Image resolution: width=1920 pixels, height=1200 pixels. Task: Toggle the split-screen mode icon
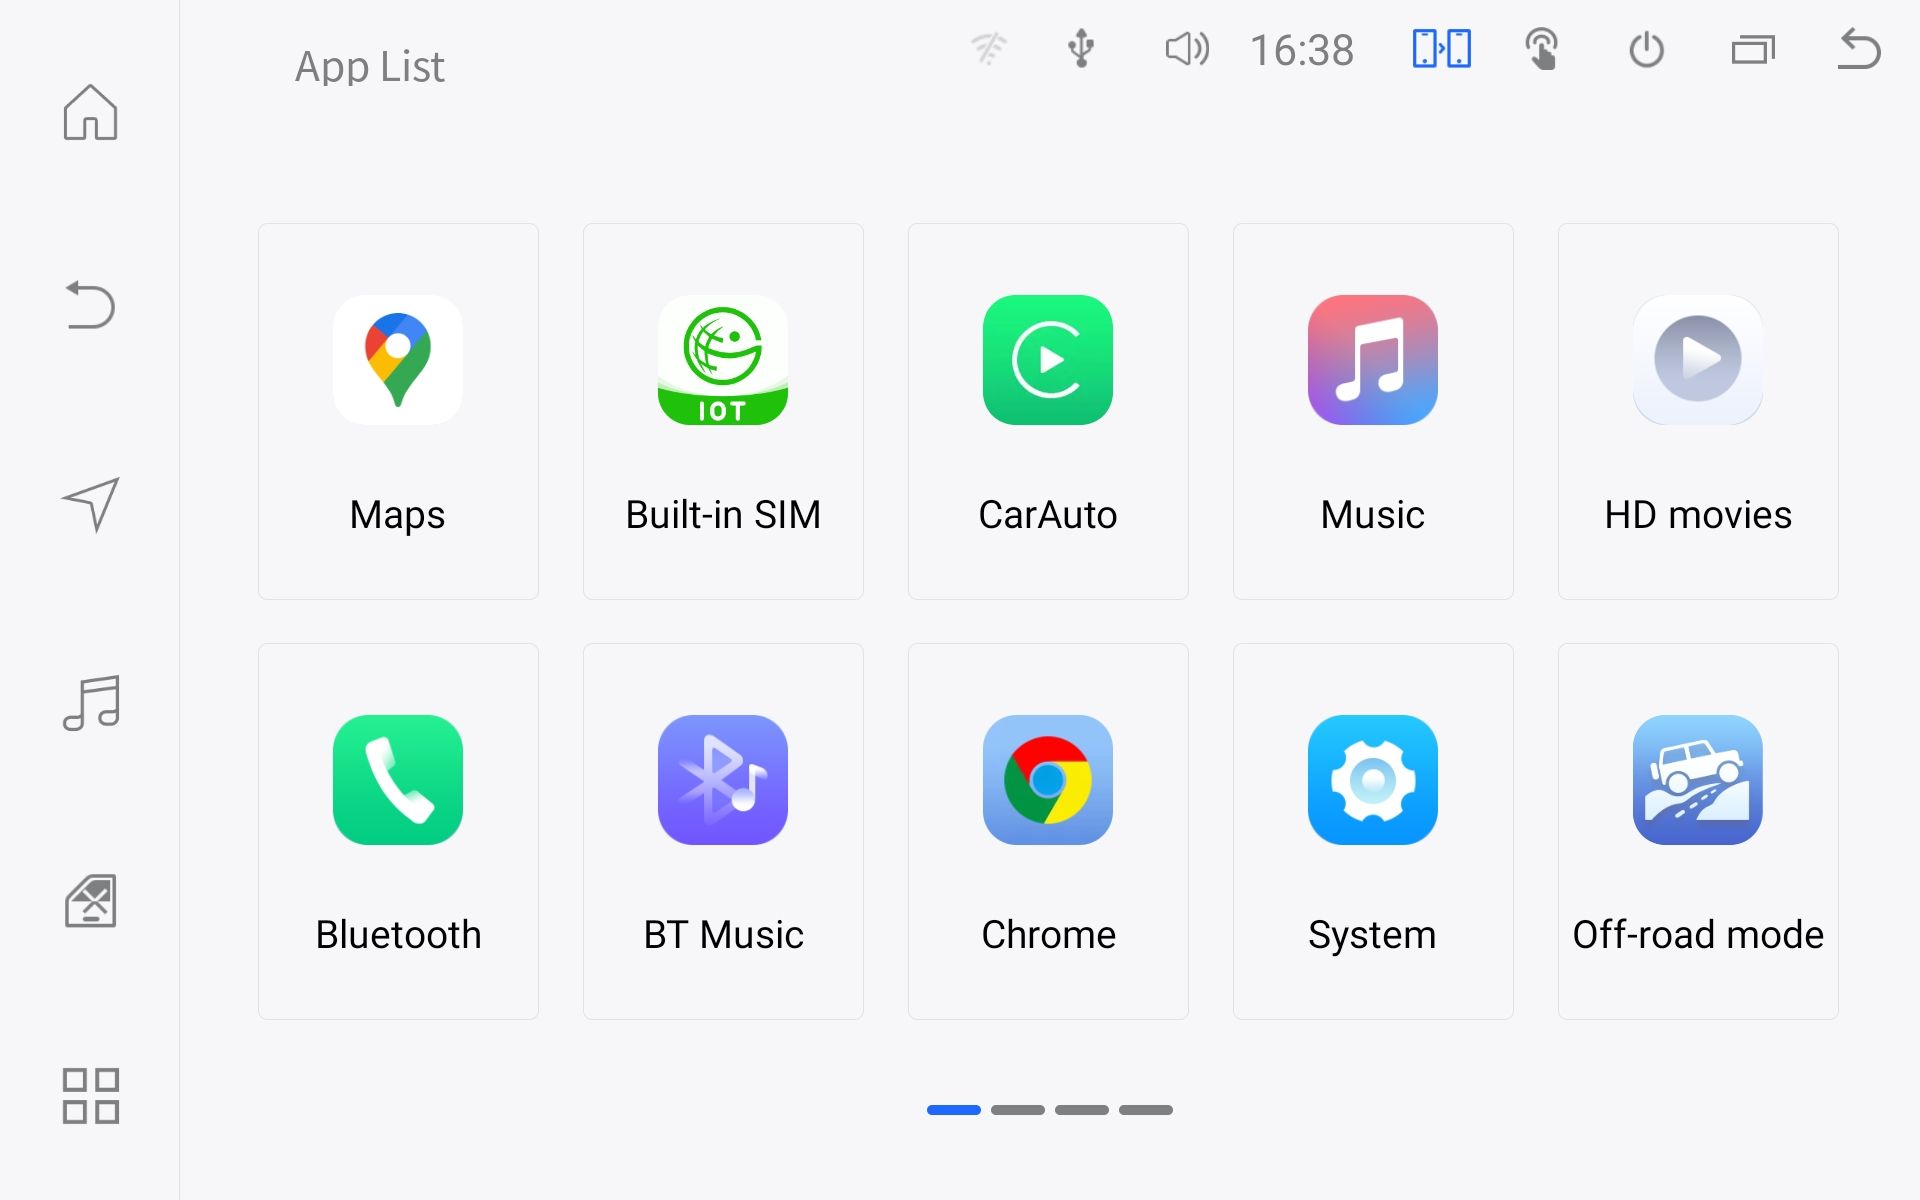tap(1441, 48)
